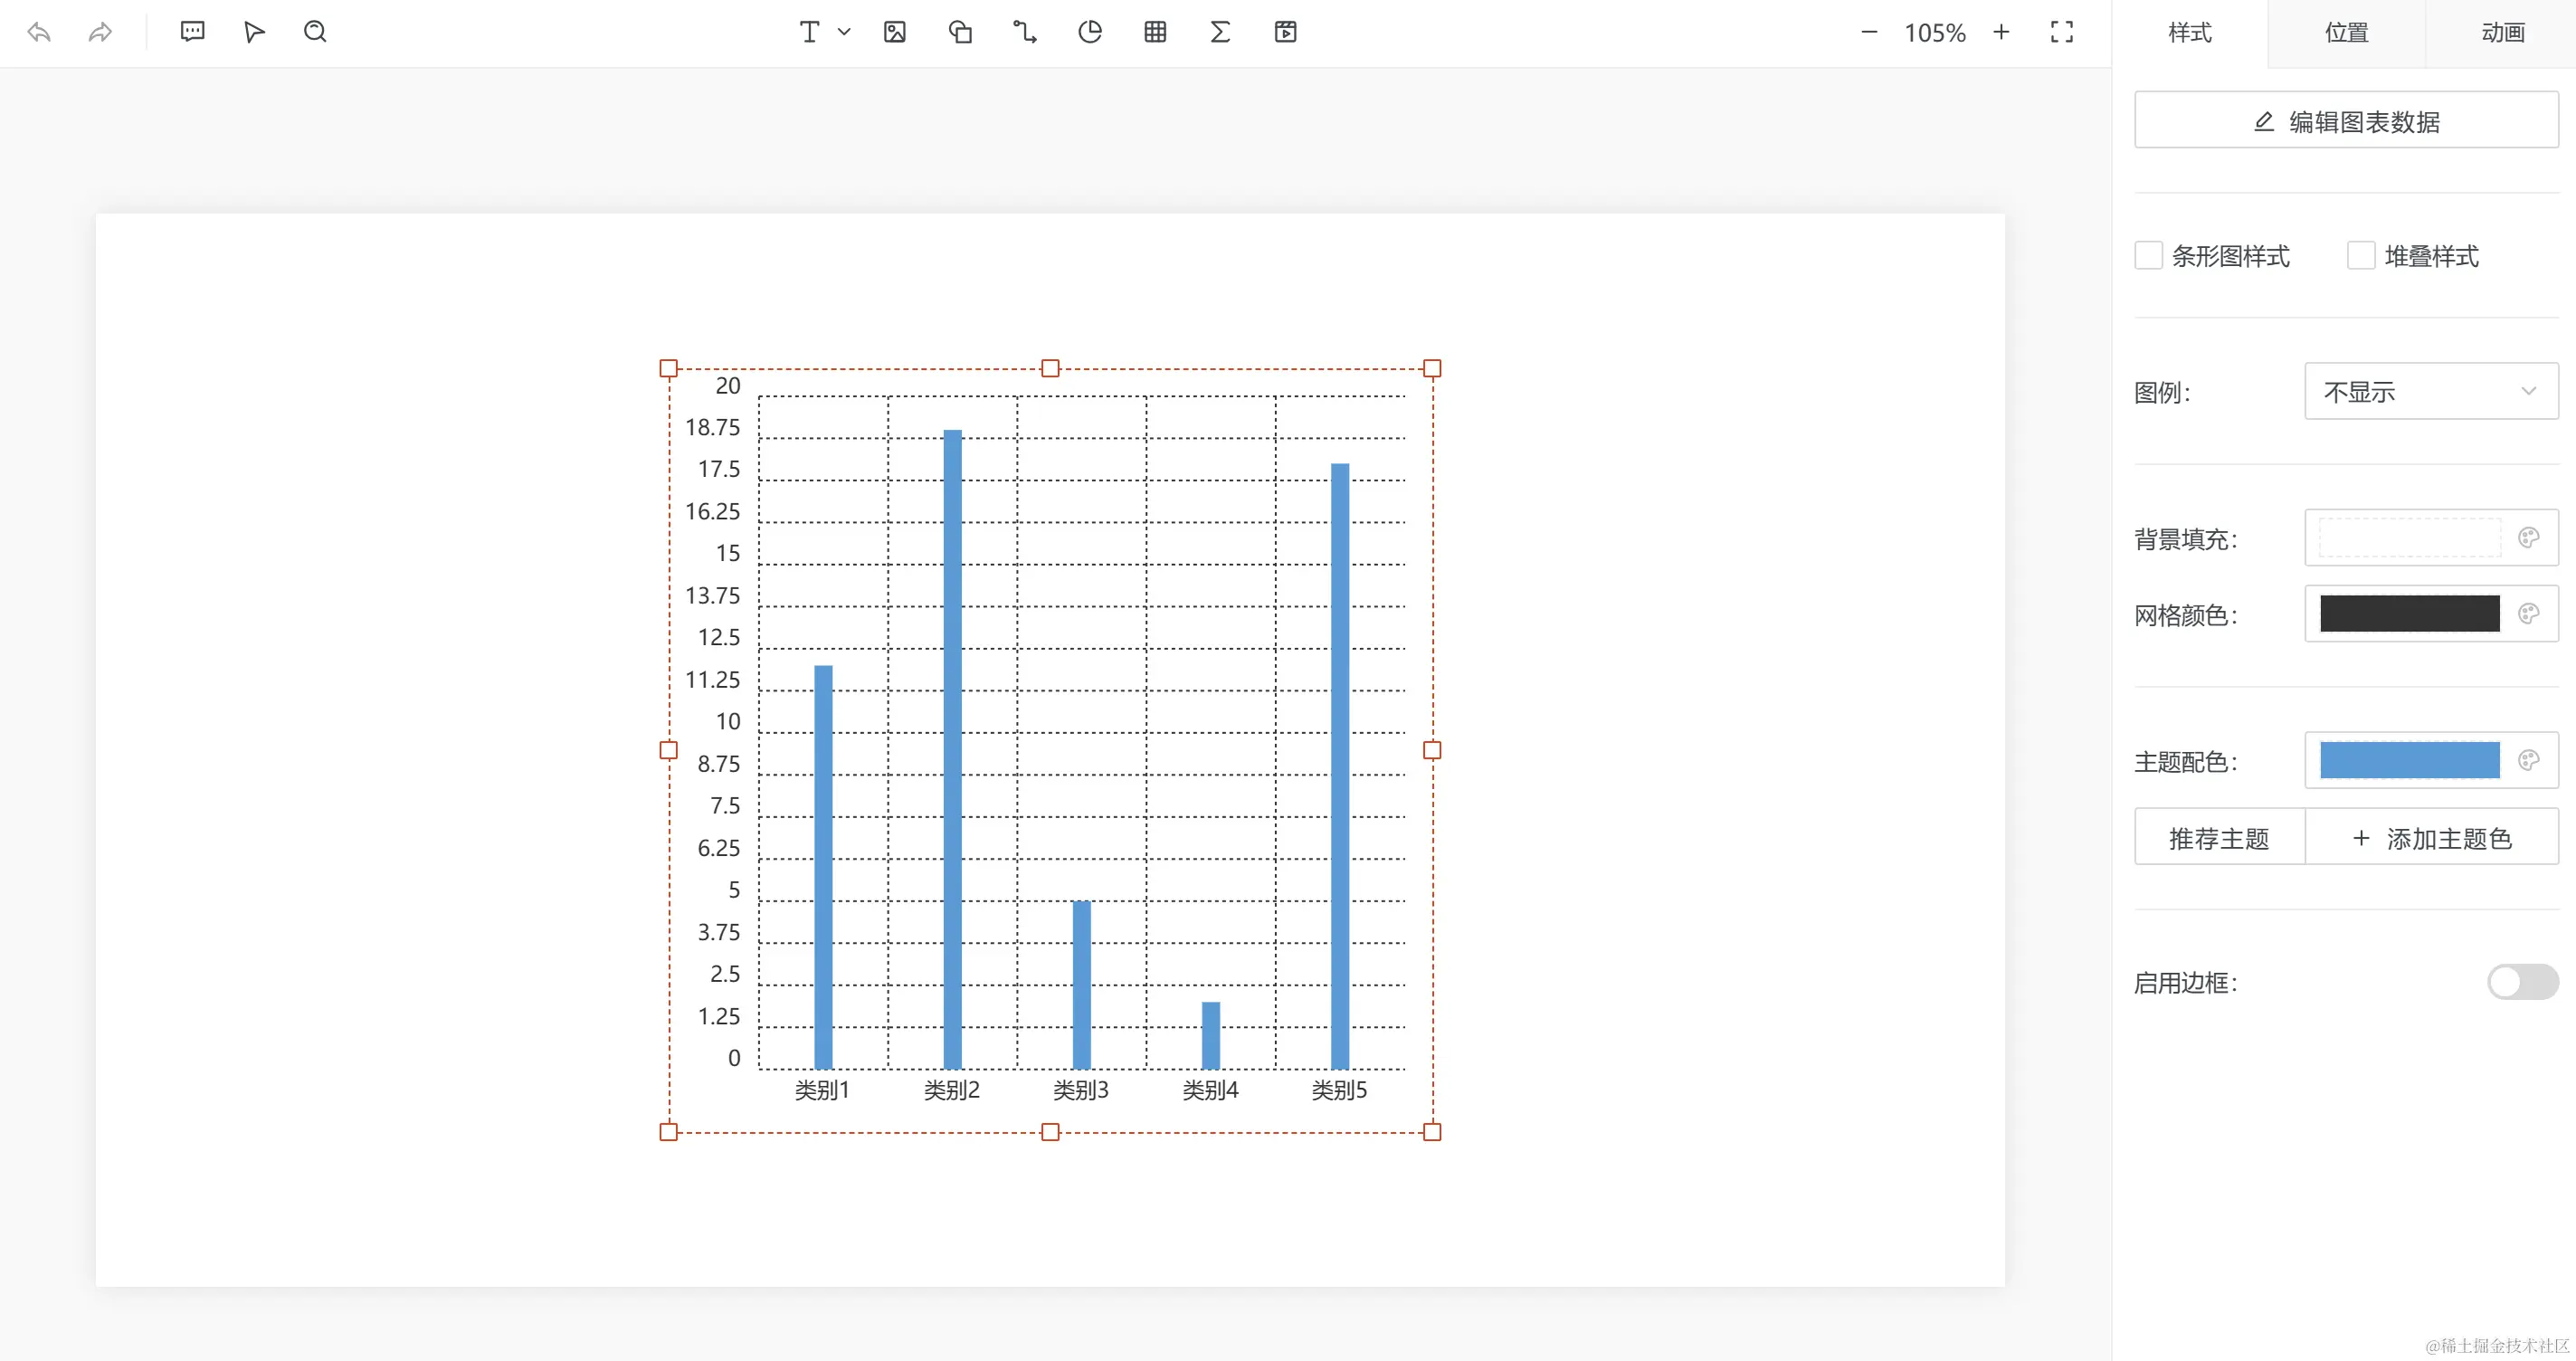
Task: Expand the text box type dropdown arrow
Action: [x=844, y=32]
